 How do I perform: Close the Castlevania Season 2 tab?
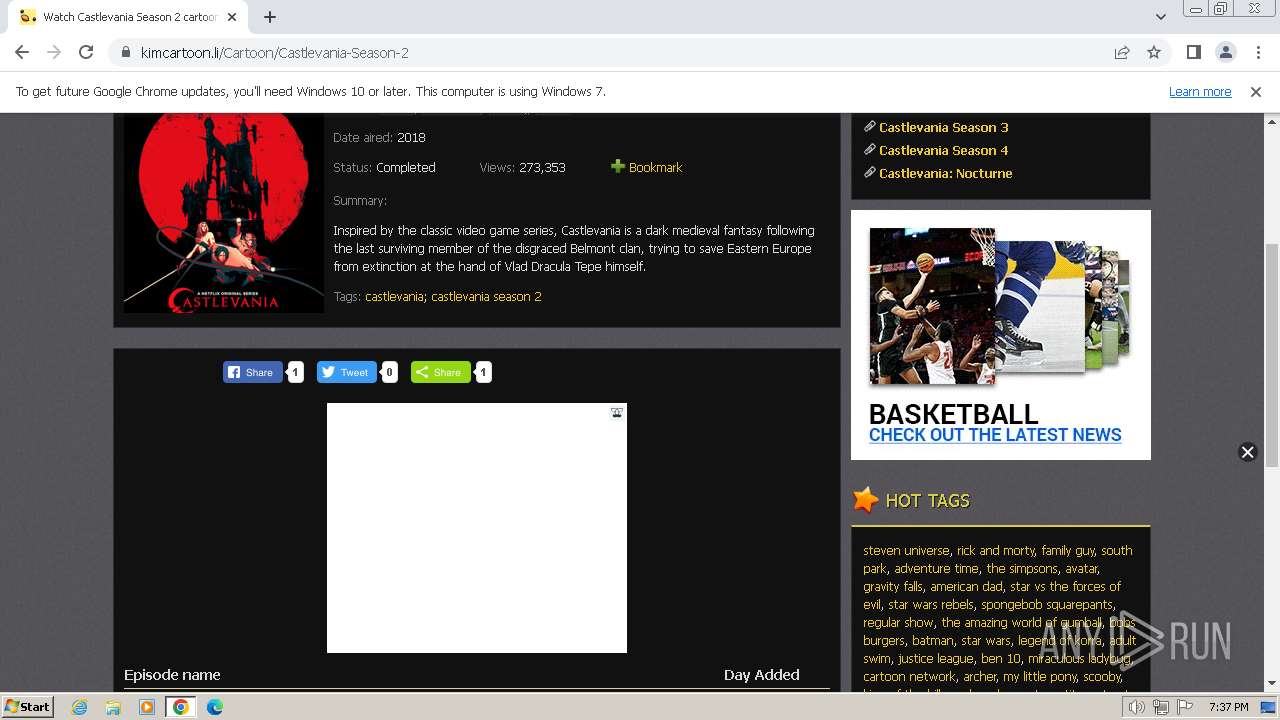[x=232, y=17]
